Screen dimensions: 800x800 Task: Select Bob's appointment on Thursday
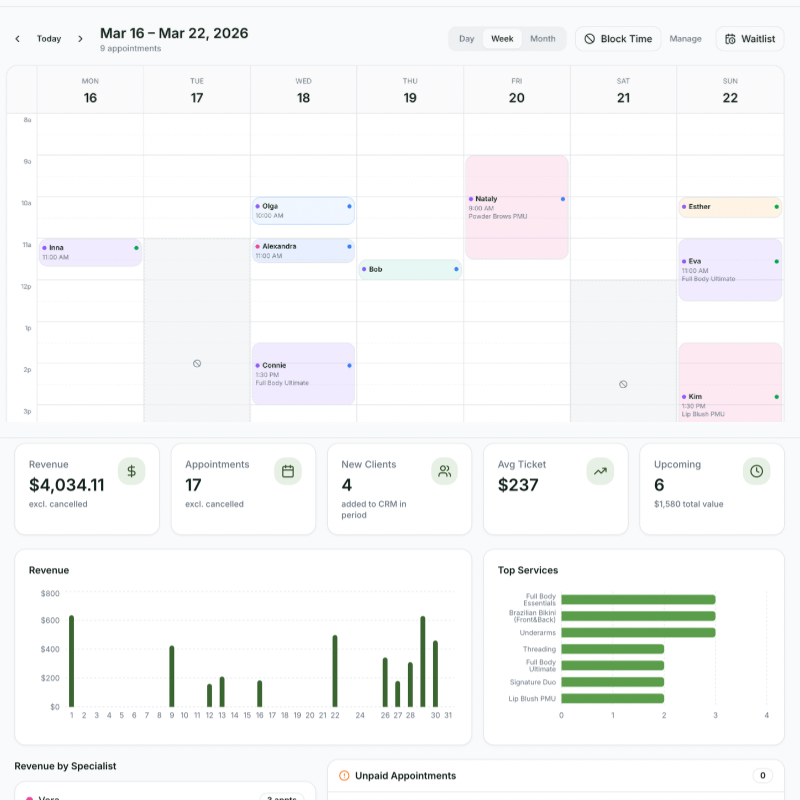click(410, 269)
